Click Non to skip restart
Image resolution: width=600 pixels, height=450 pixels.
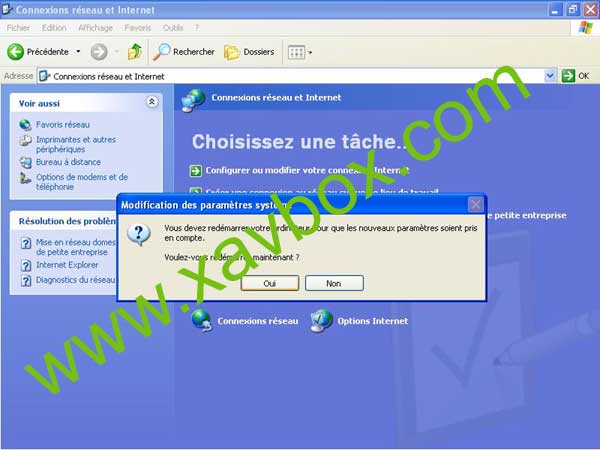point(334,283)
